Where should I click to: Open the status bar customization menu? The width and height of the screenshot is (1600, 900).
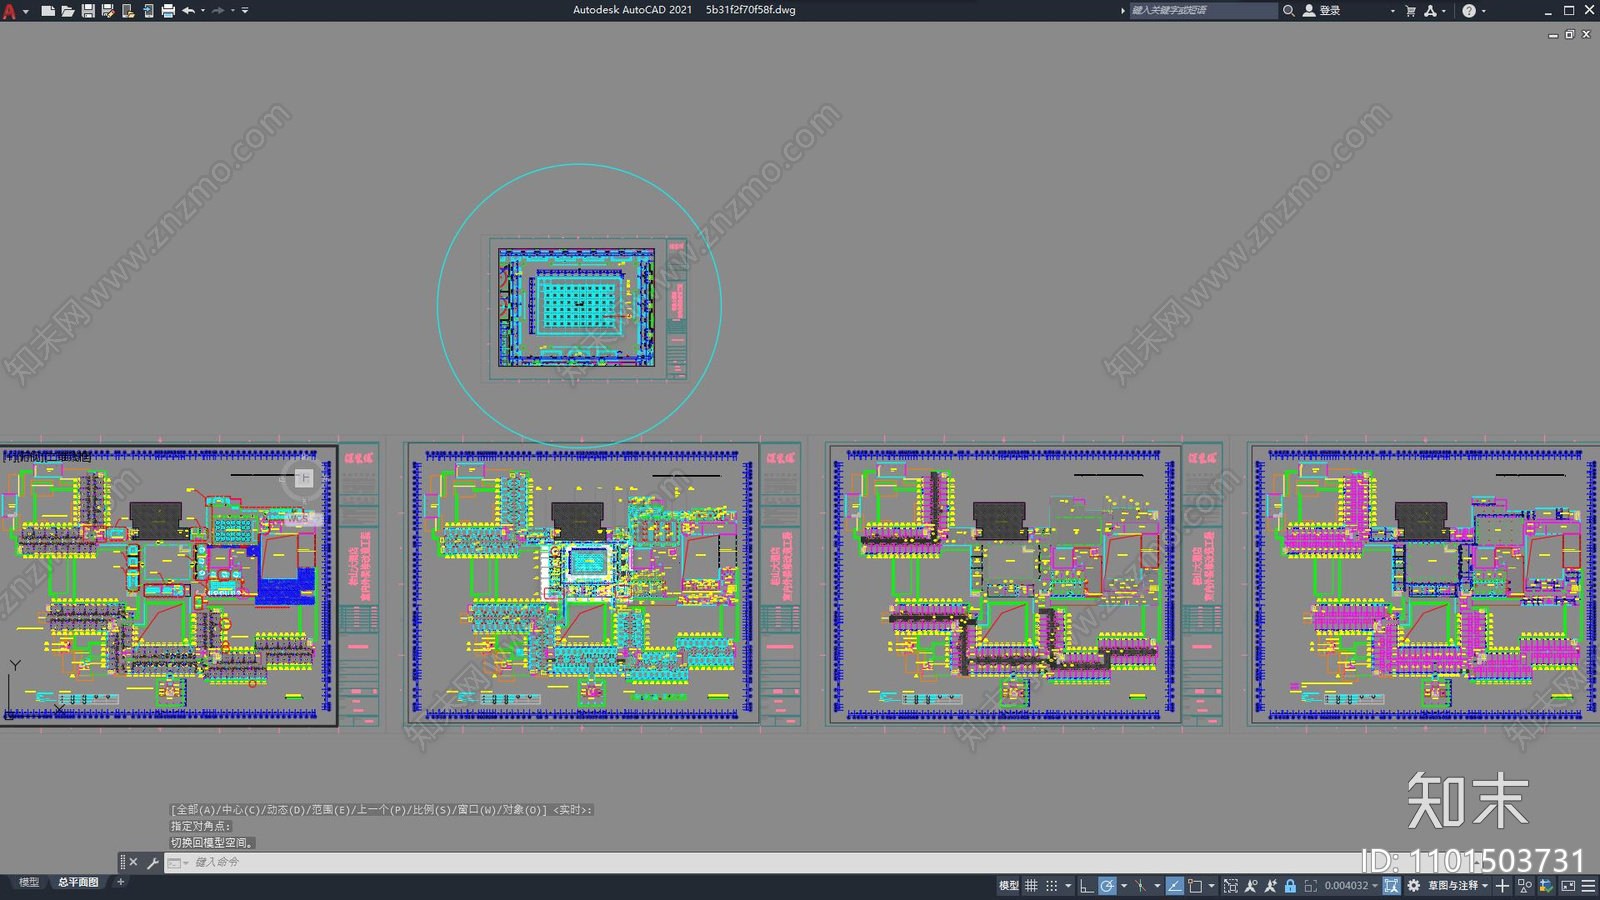click(x=1588, y=886)
